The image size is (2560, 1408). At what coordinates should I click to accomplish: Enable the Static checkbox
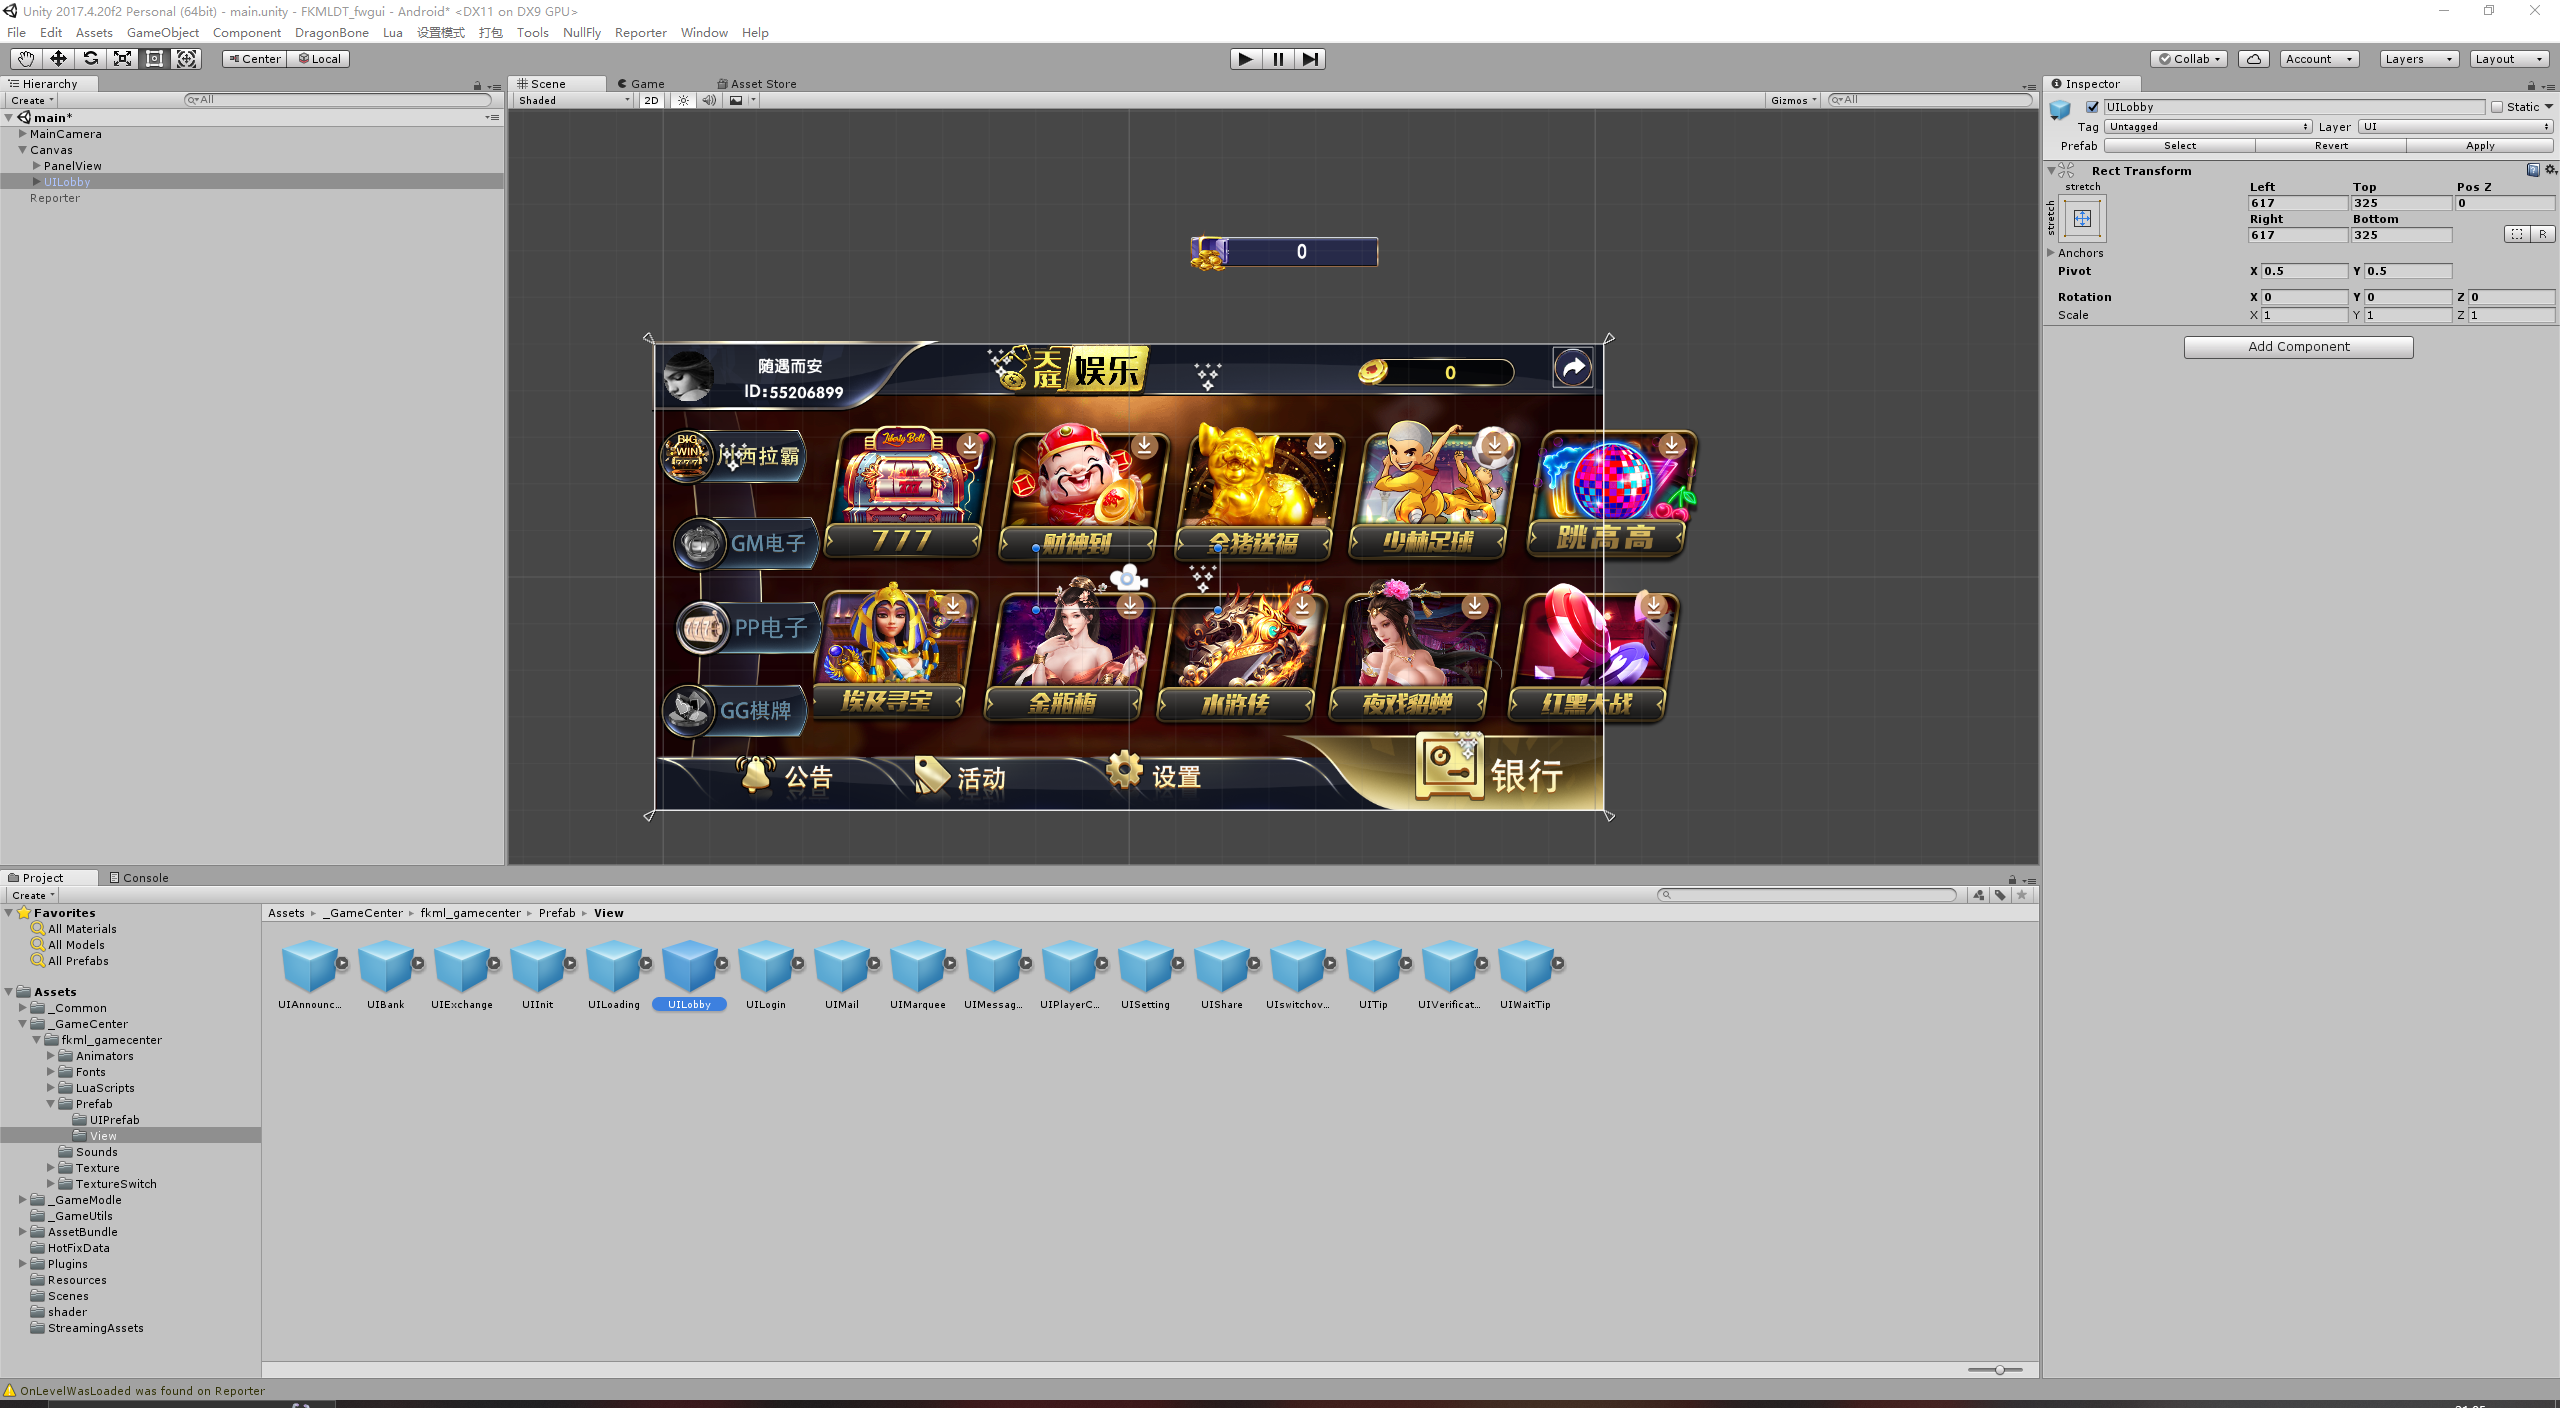pyautogui.click(x=2497, y=107)
